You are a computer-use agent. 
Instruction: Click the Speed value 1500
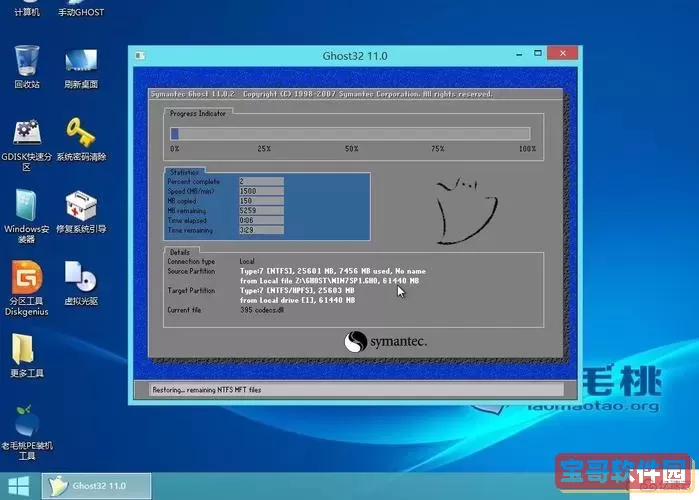tap(261, 191)
